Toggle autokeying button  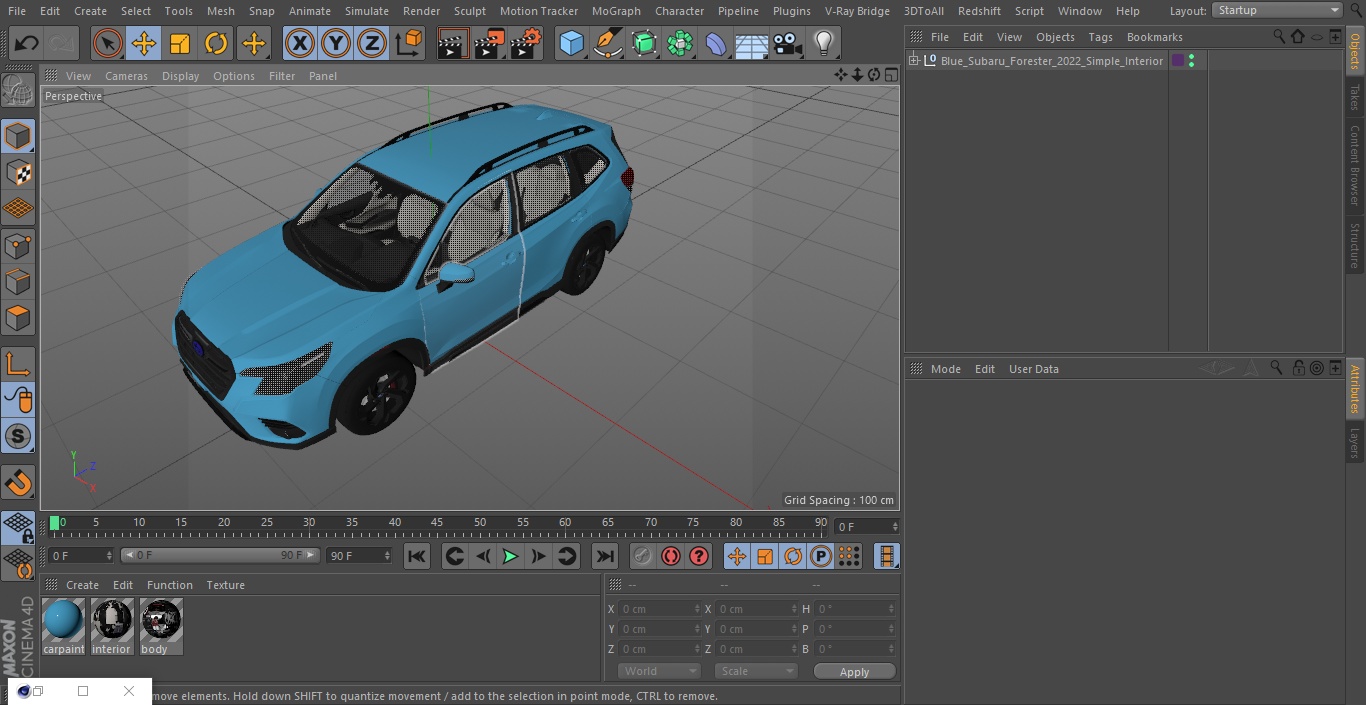pos(671,556)
